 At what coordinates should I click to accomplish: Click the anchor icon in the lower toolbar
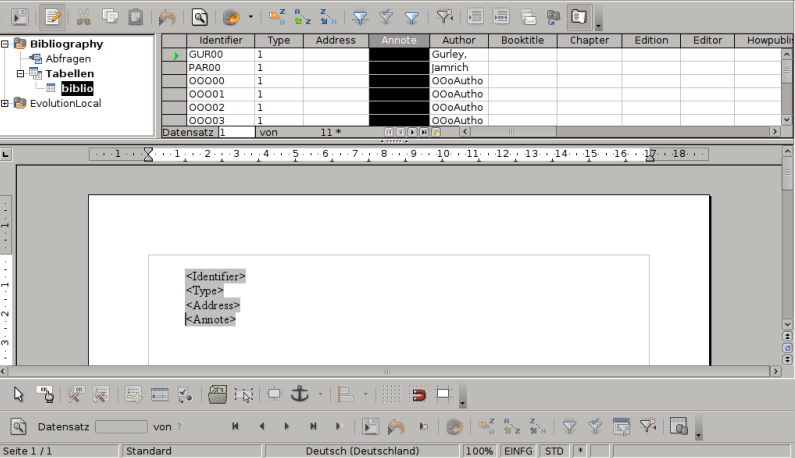299,394
